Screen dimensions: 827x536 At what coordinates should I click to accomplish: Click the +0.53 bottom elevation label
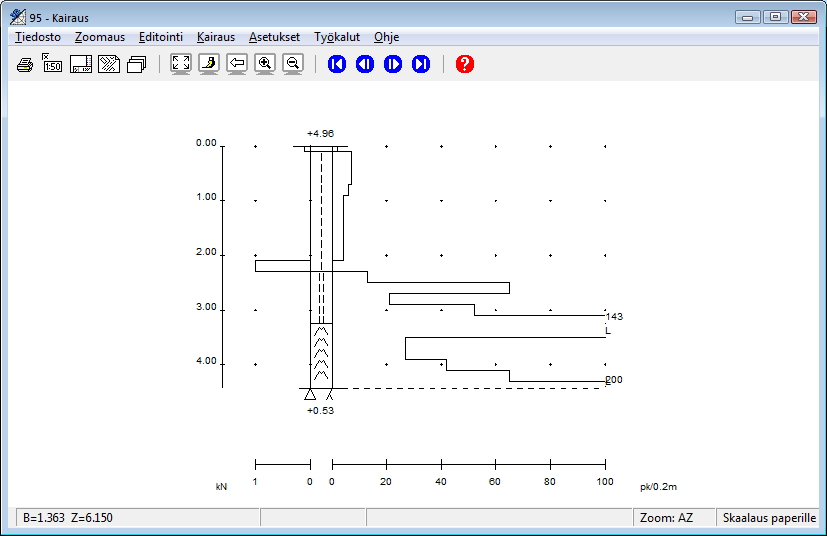click(320, 410)
